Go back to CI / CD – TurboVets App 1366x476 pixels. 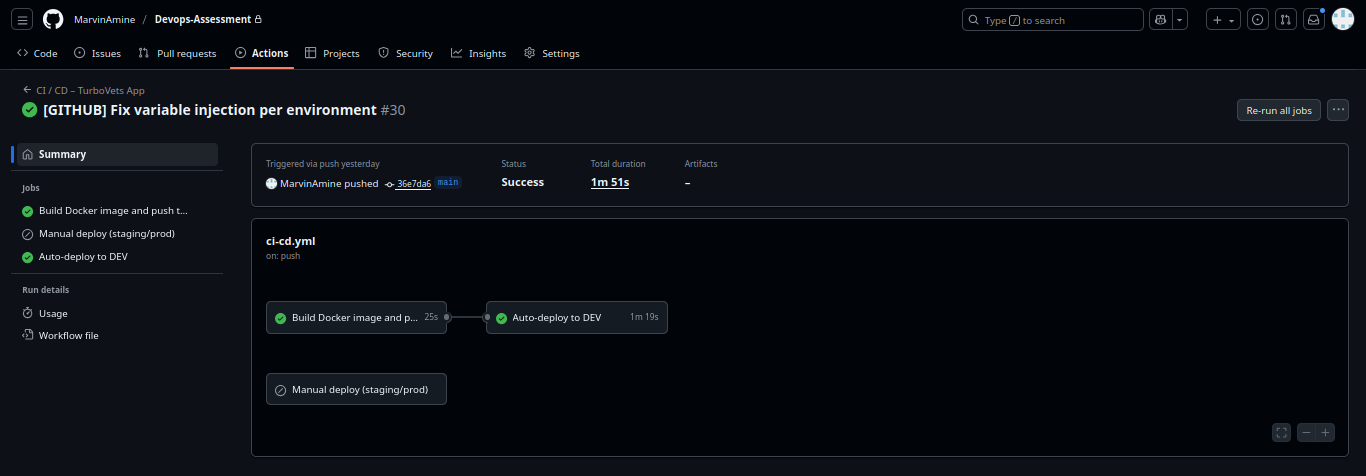pos(84,90)
